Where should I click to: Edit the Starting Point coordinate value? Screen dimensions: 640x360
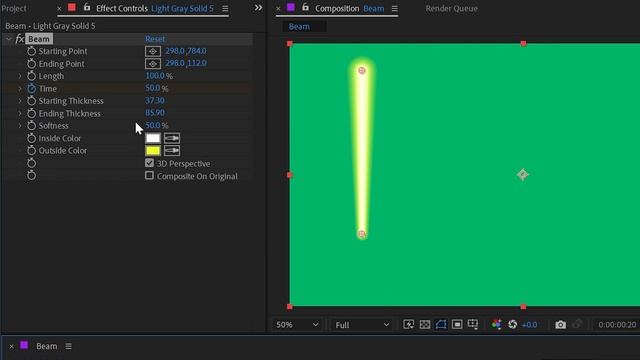(186, 51)
